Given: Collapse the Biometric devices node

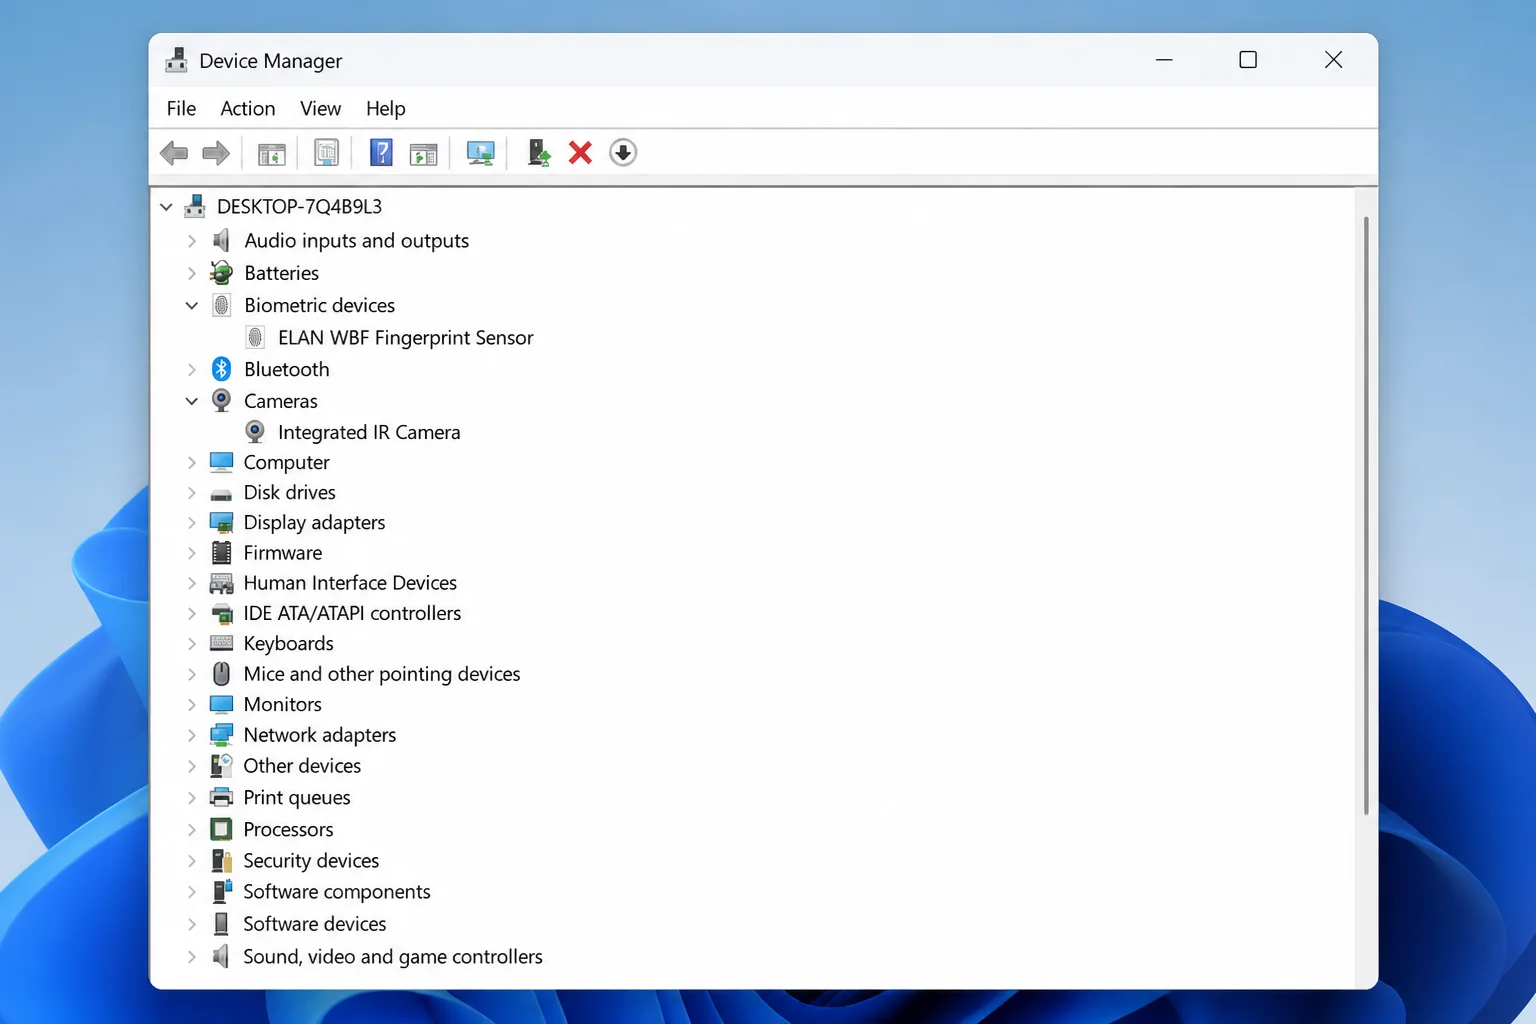Looking at the screenshot, I should click(x=192, y=305).
